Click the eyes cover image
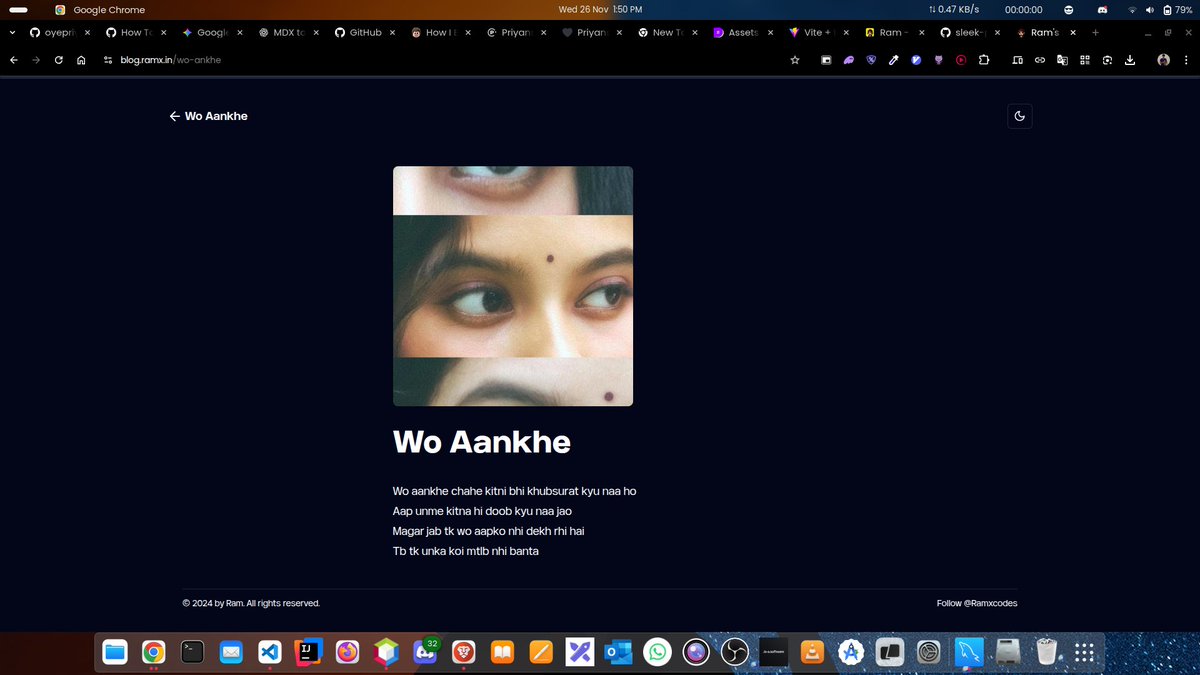This screenshot has width=1200, height=675. [513, 286]
